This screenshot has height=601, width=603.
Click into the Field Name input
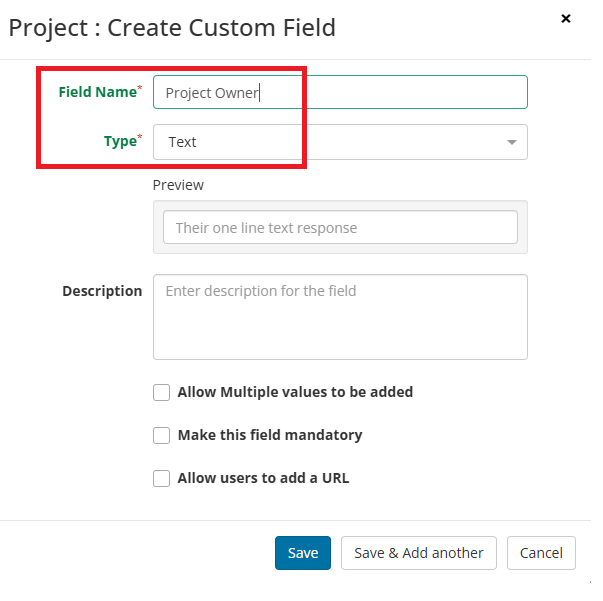[340, 92]
